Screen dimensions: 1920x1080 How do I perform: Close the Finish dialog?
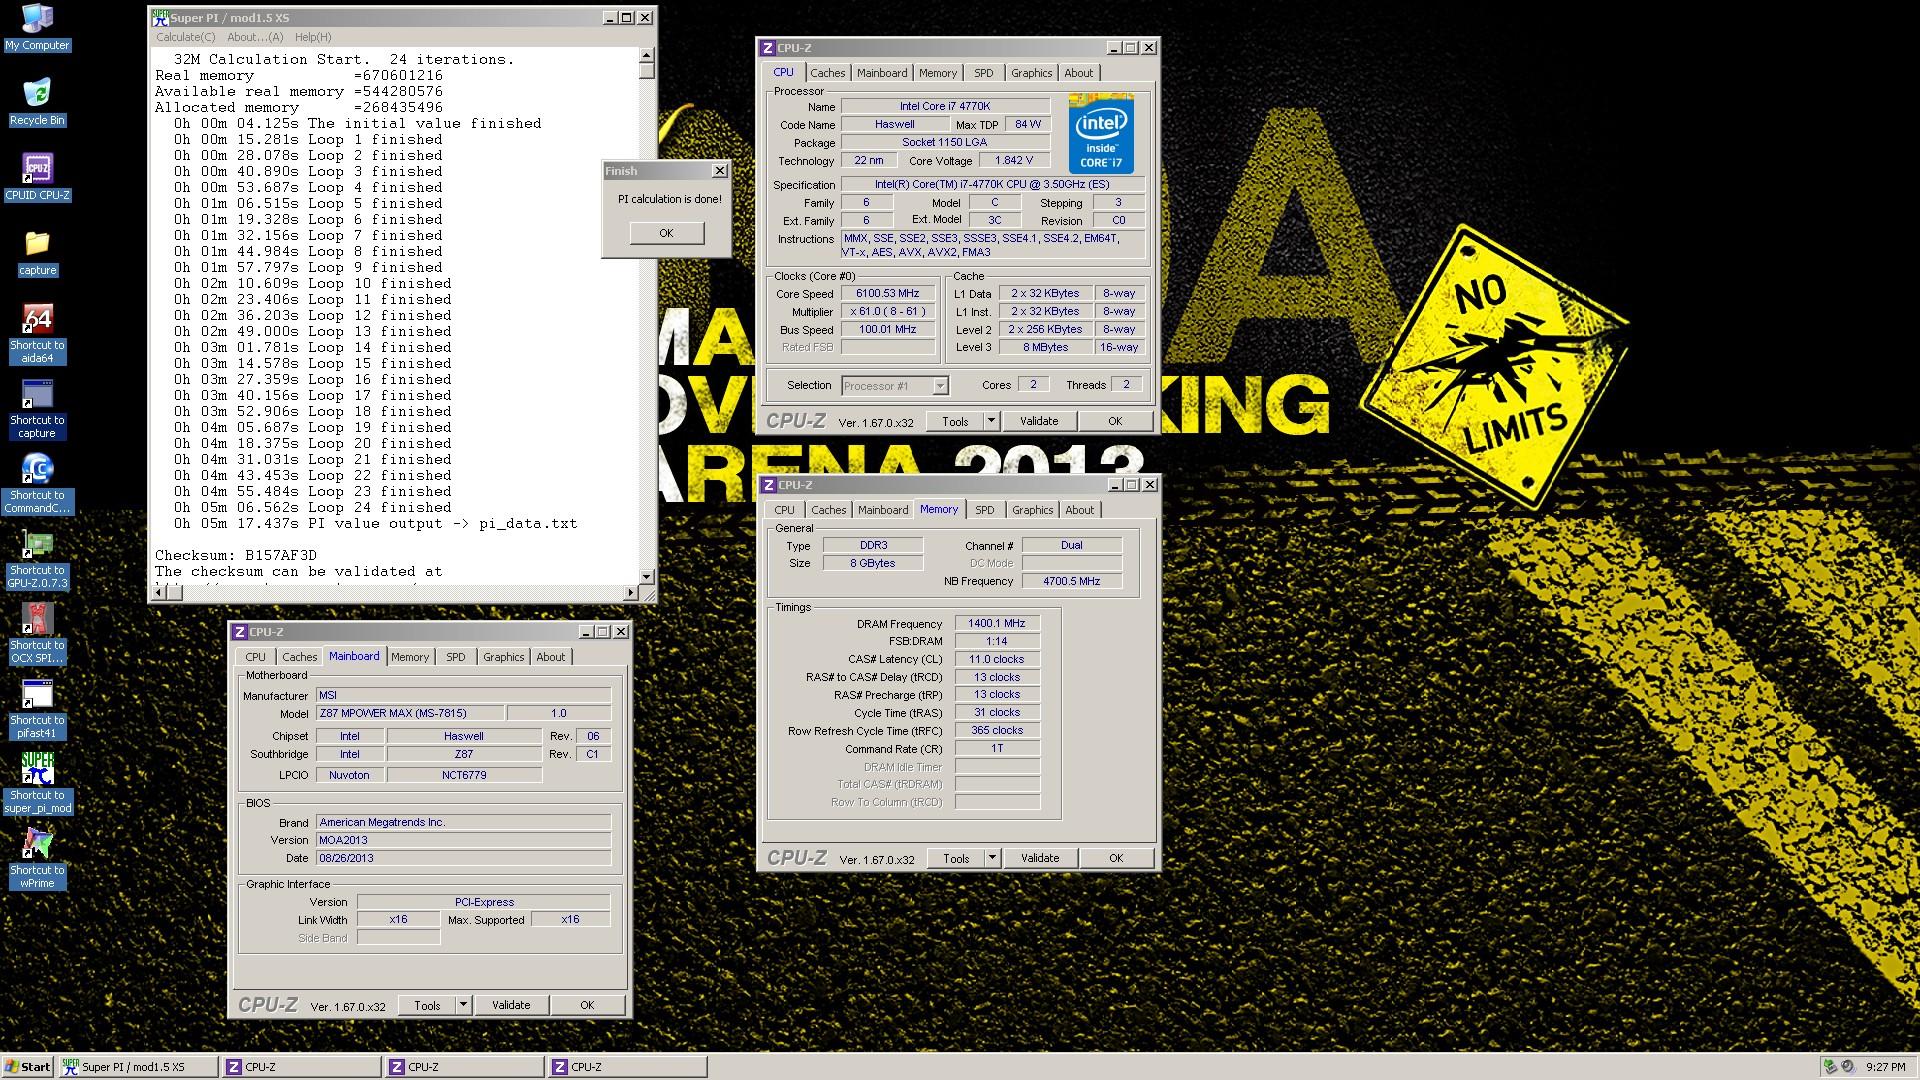coord(719,171)
